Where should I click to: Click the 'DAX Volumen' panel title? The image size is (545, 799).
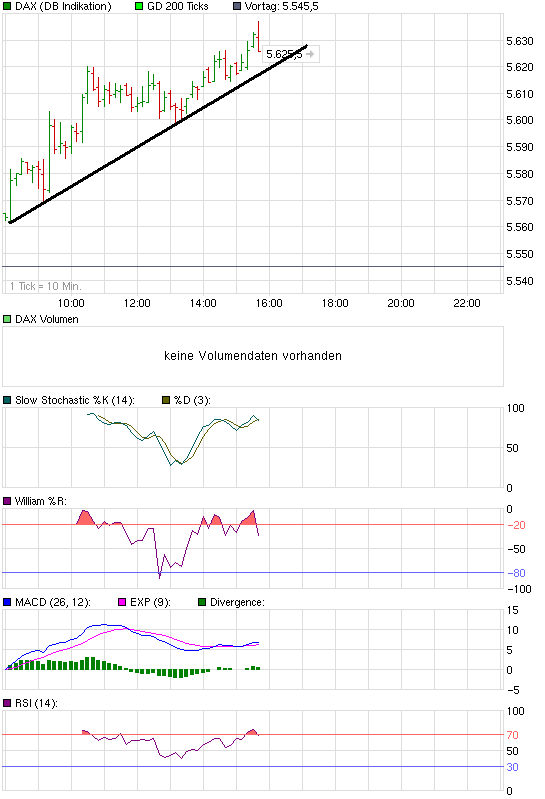click(x=47, y=319)
